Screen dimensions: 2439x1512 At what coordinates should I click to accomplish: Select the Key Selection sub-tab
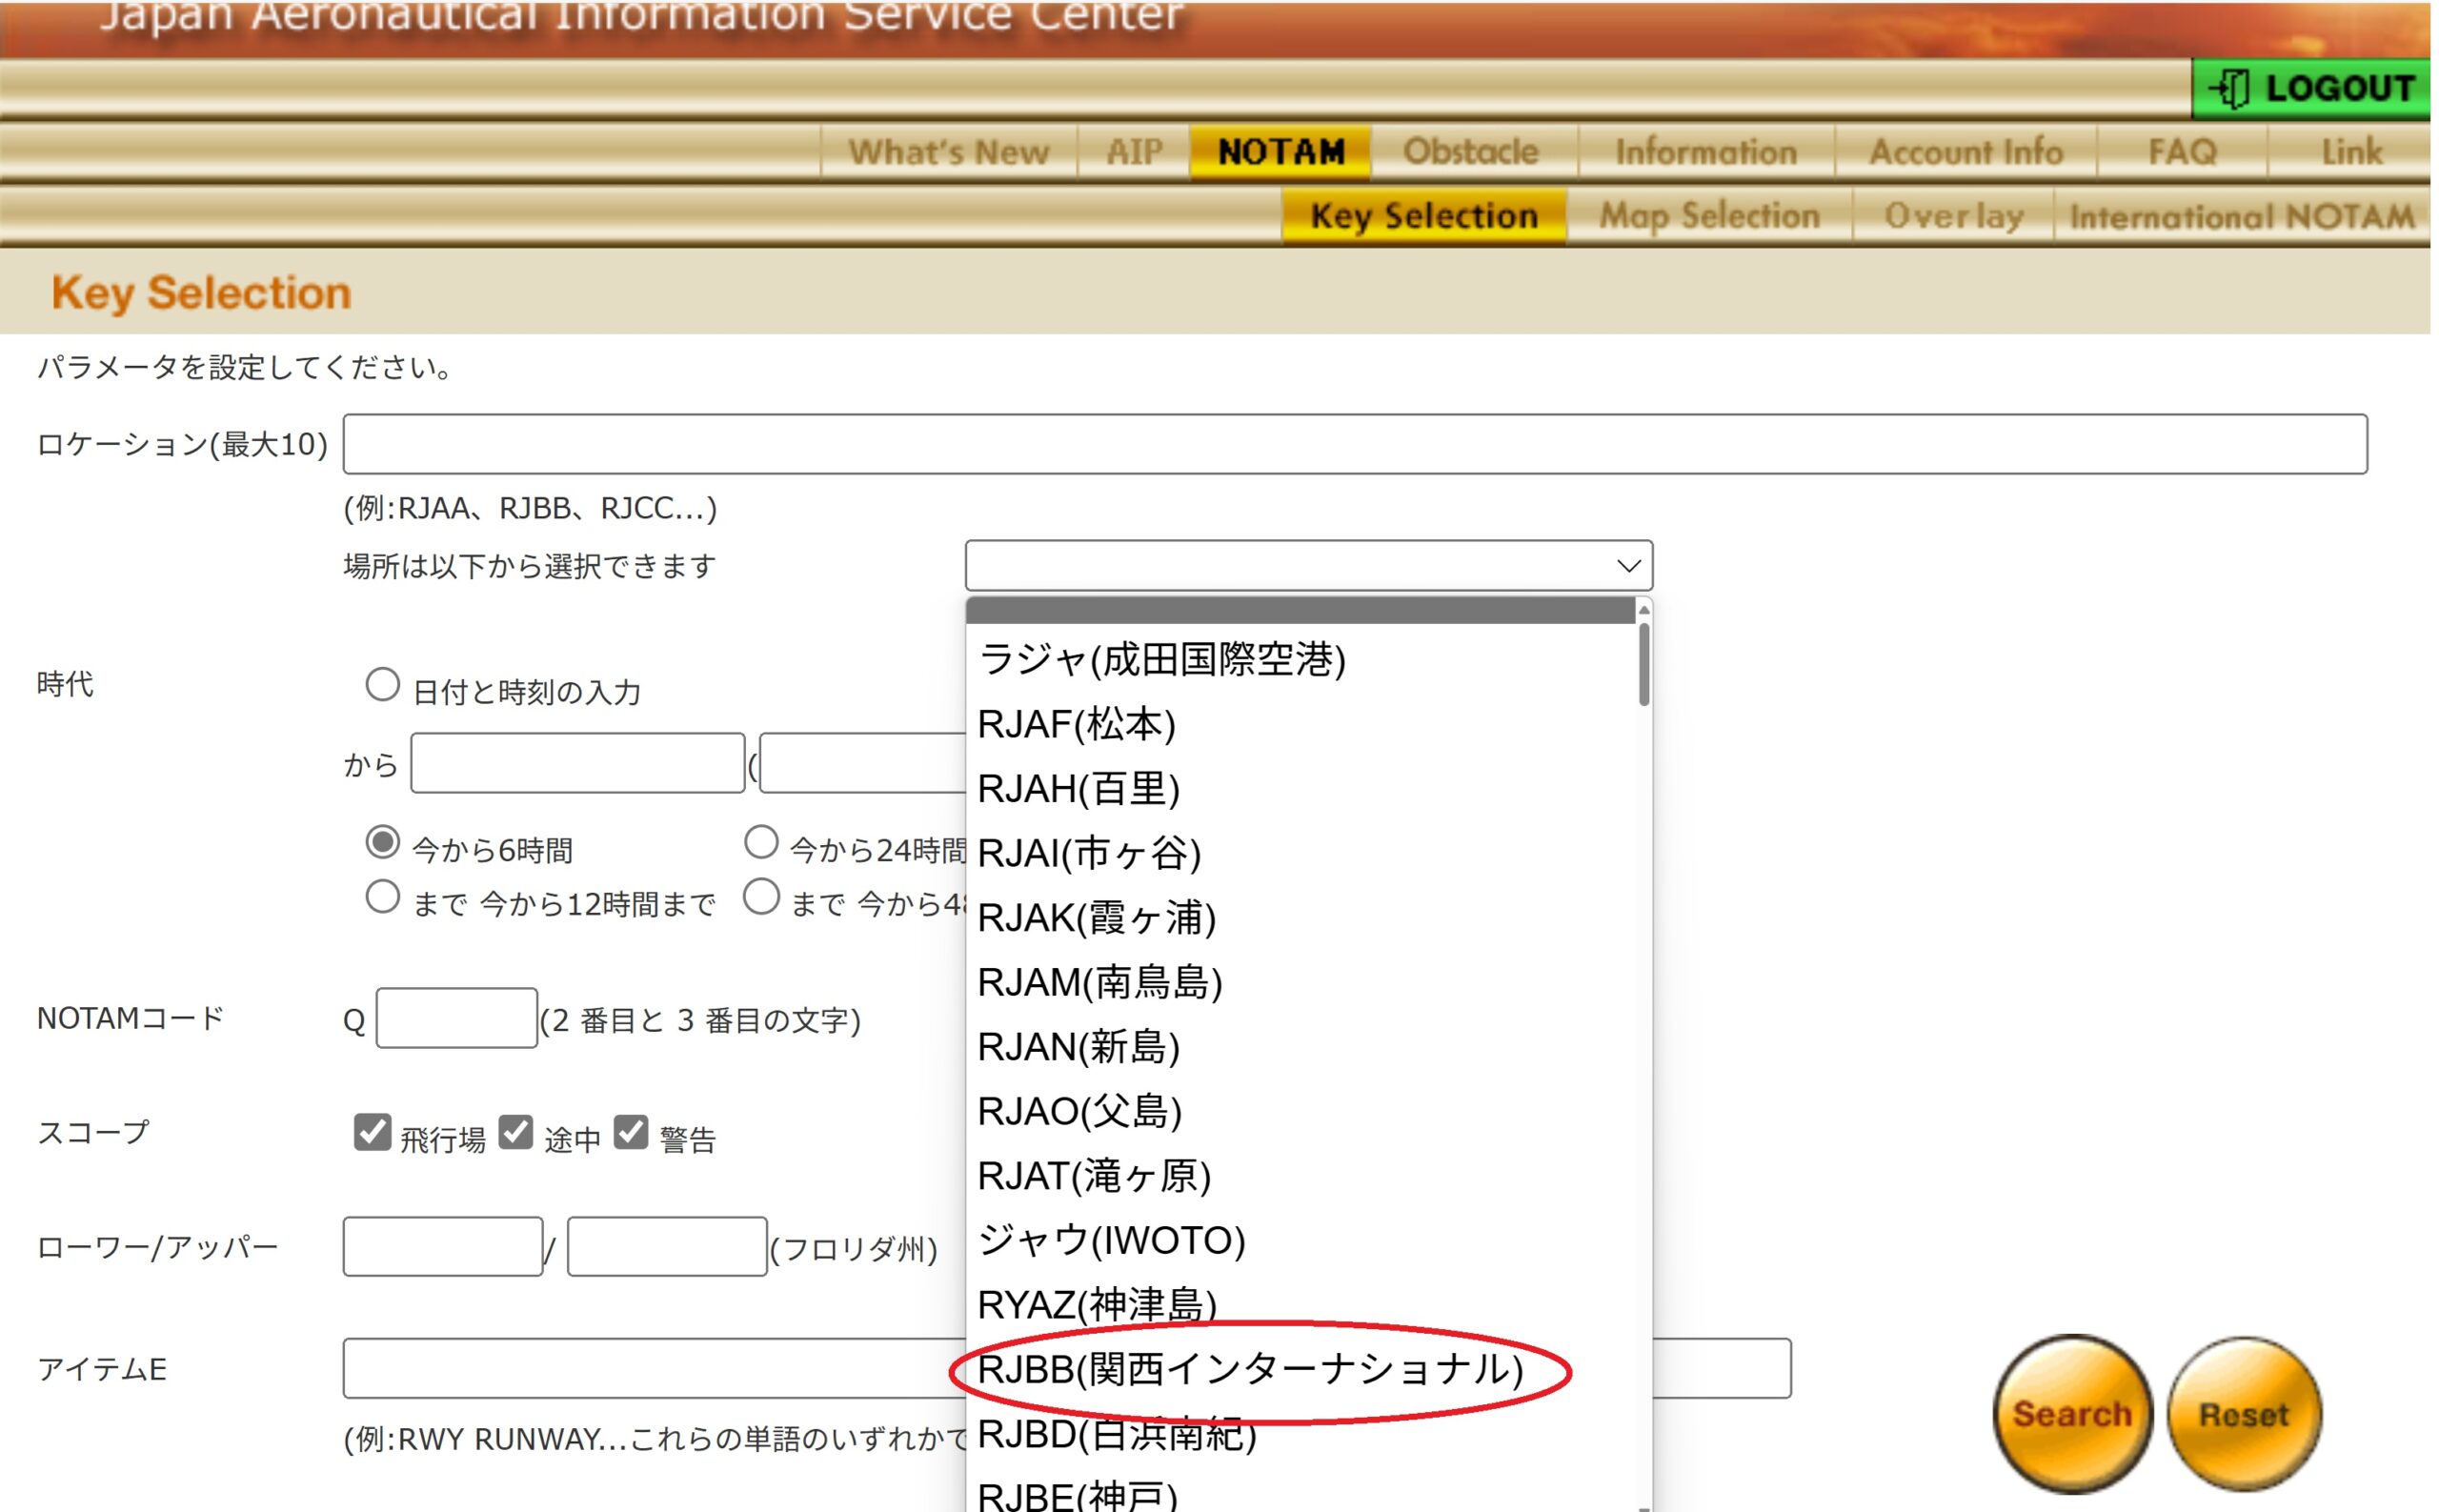pos(1424,216)
